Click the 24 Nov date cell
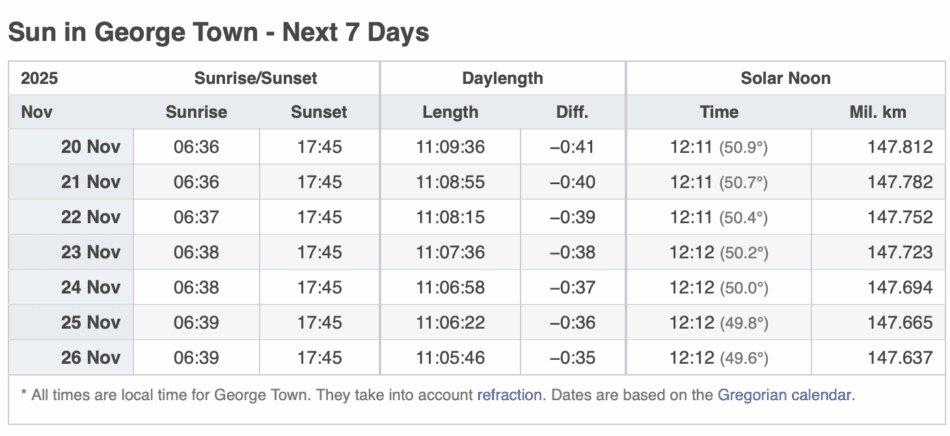950x436 pixels. (90, 287)
